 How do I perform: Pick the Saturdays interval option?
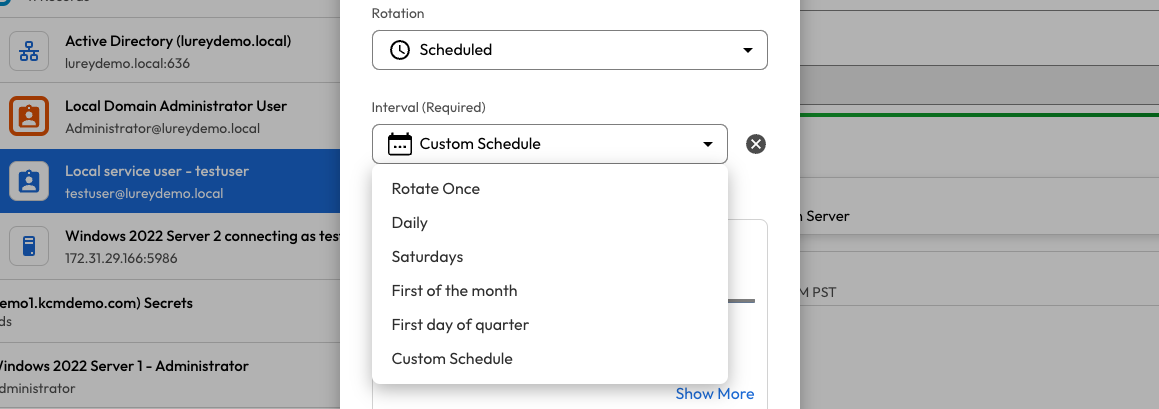(x=428, y=257)
